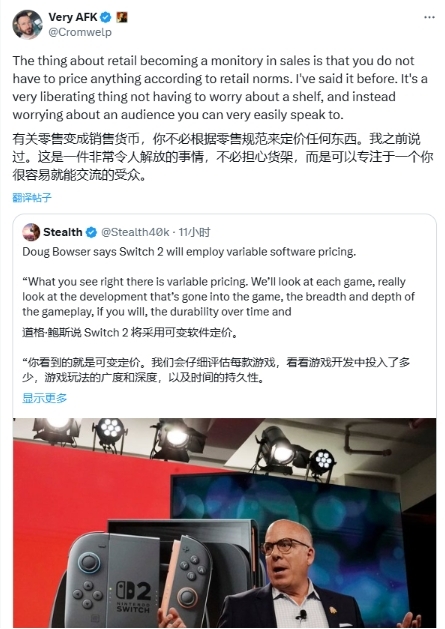The height and width of the screenshot is (629, 445).
Task: Click the 翻译帖子 translate post link
Action: pyautogui.click(x=32, y=197)
